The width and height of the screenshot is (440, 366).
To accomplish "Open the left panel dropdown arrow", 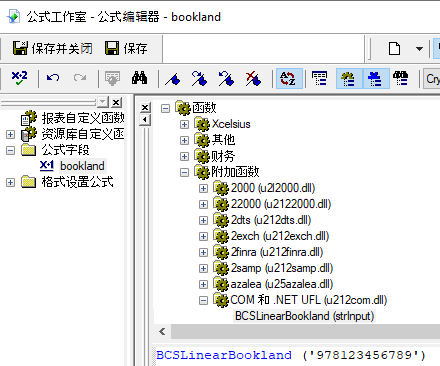I will pos(103,102).
